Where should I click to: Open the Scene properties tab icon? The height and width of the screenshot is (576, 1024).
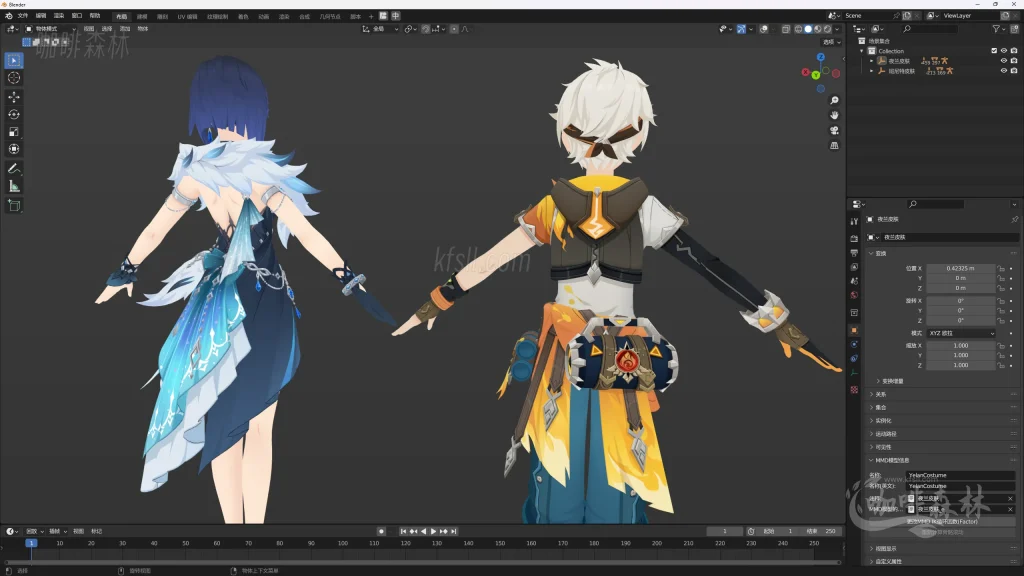tap(854, 281)
